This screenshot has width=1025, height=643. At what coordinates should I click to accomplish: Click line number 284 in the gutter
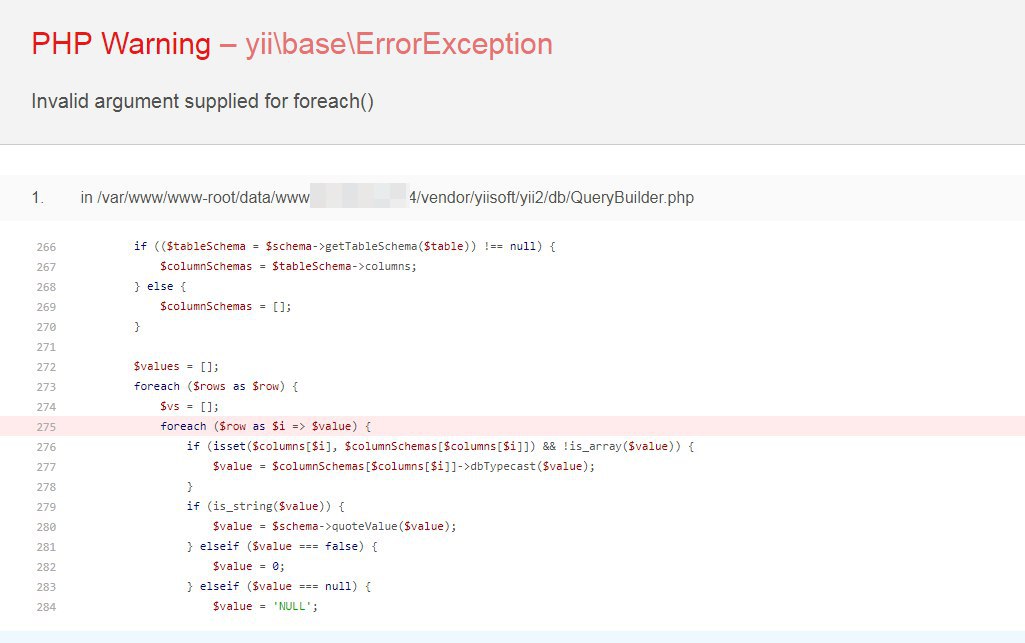coord(46,607)
